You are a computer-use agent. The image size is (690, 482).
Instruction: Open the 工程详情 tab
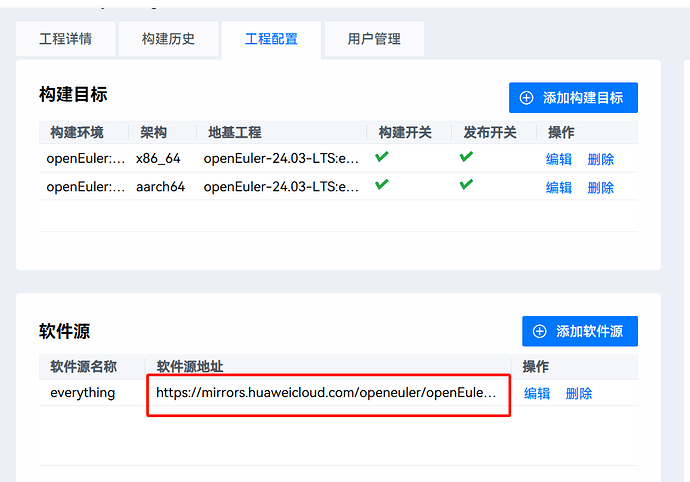pos(66,39)
